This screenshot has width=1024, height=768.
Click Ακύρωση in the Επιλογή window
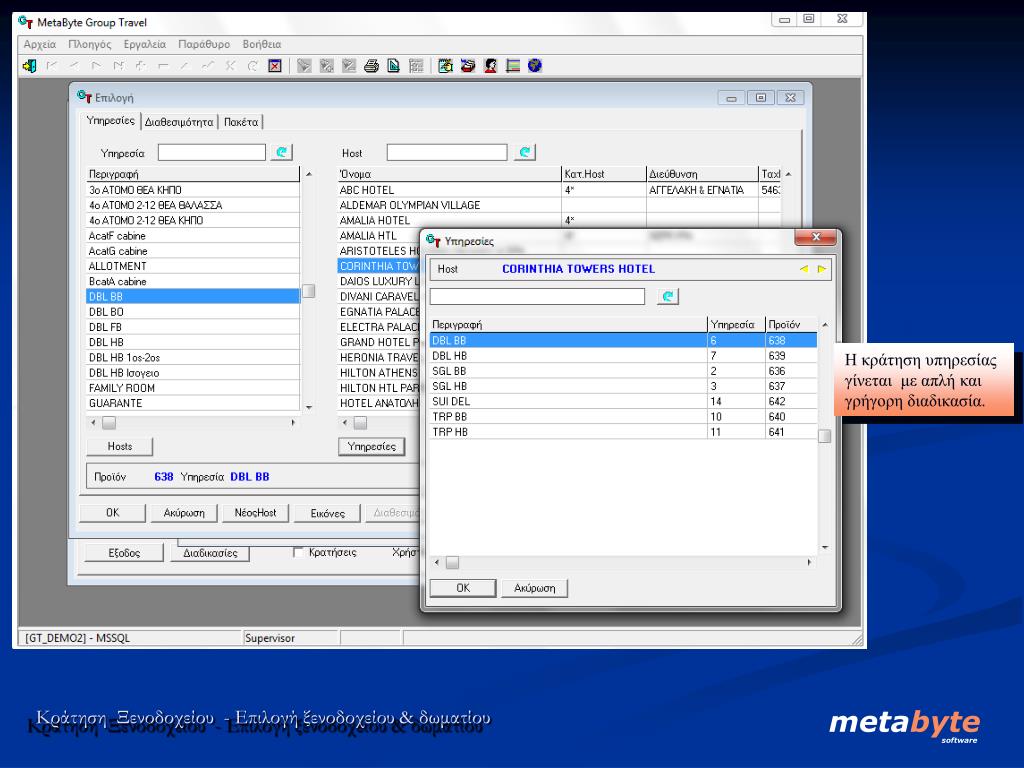pos(184,513)
